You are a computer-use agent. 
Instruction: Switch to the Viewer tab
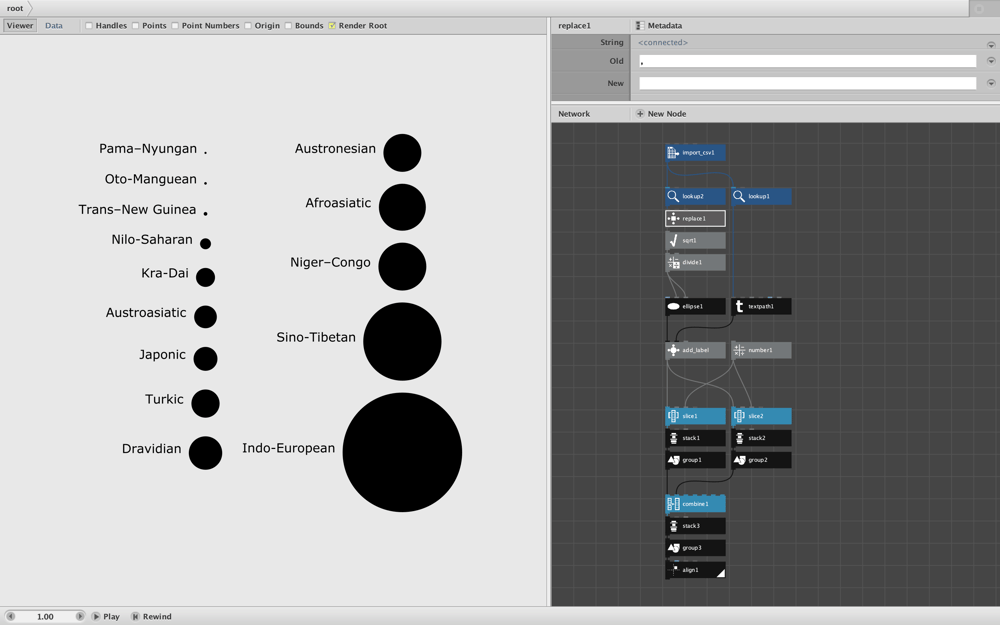[20, 26]
